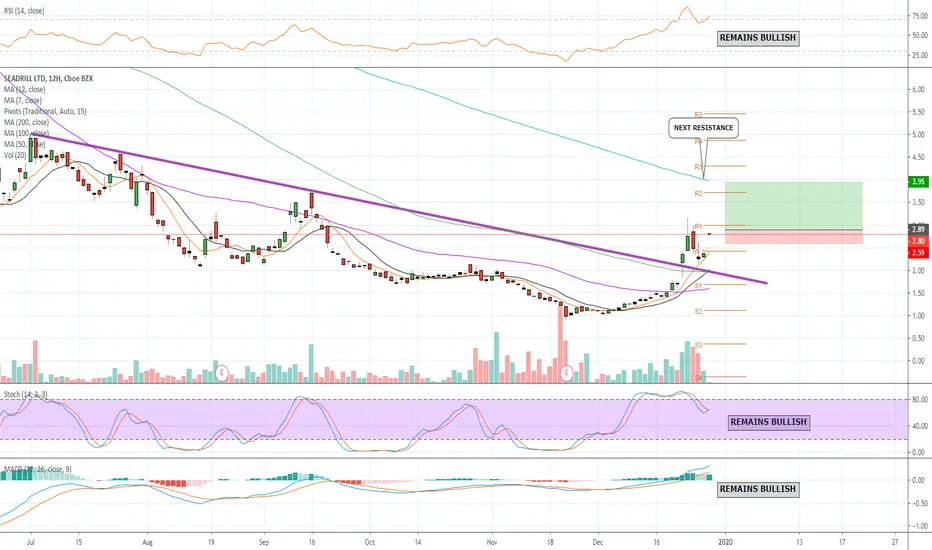This screenshot has height=550, width=932.
Task: Click the Vol (20) indicator label
Action: [15, 155]
